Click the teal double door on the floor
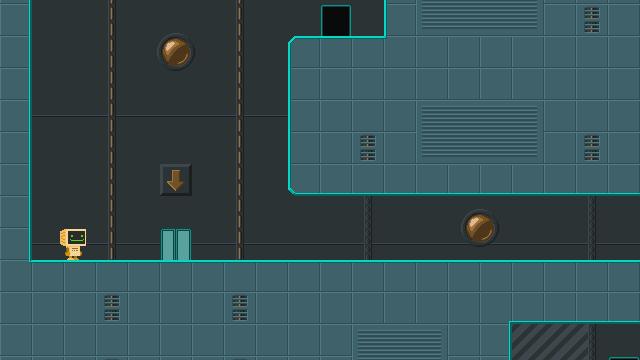 pos(176,245)
